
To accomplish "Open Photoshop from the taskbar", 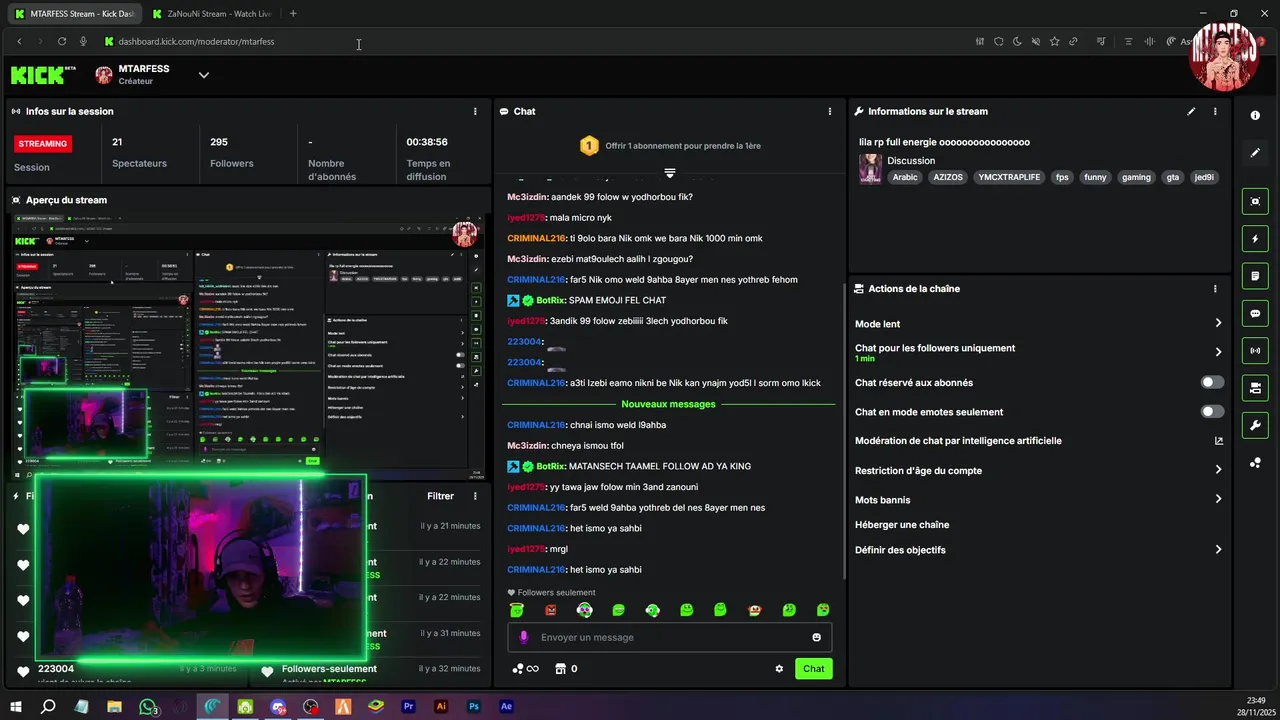I will [474, 706].
